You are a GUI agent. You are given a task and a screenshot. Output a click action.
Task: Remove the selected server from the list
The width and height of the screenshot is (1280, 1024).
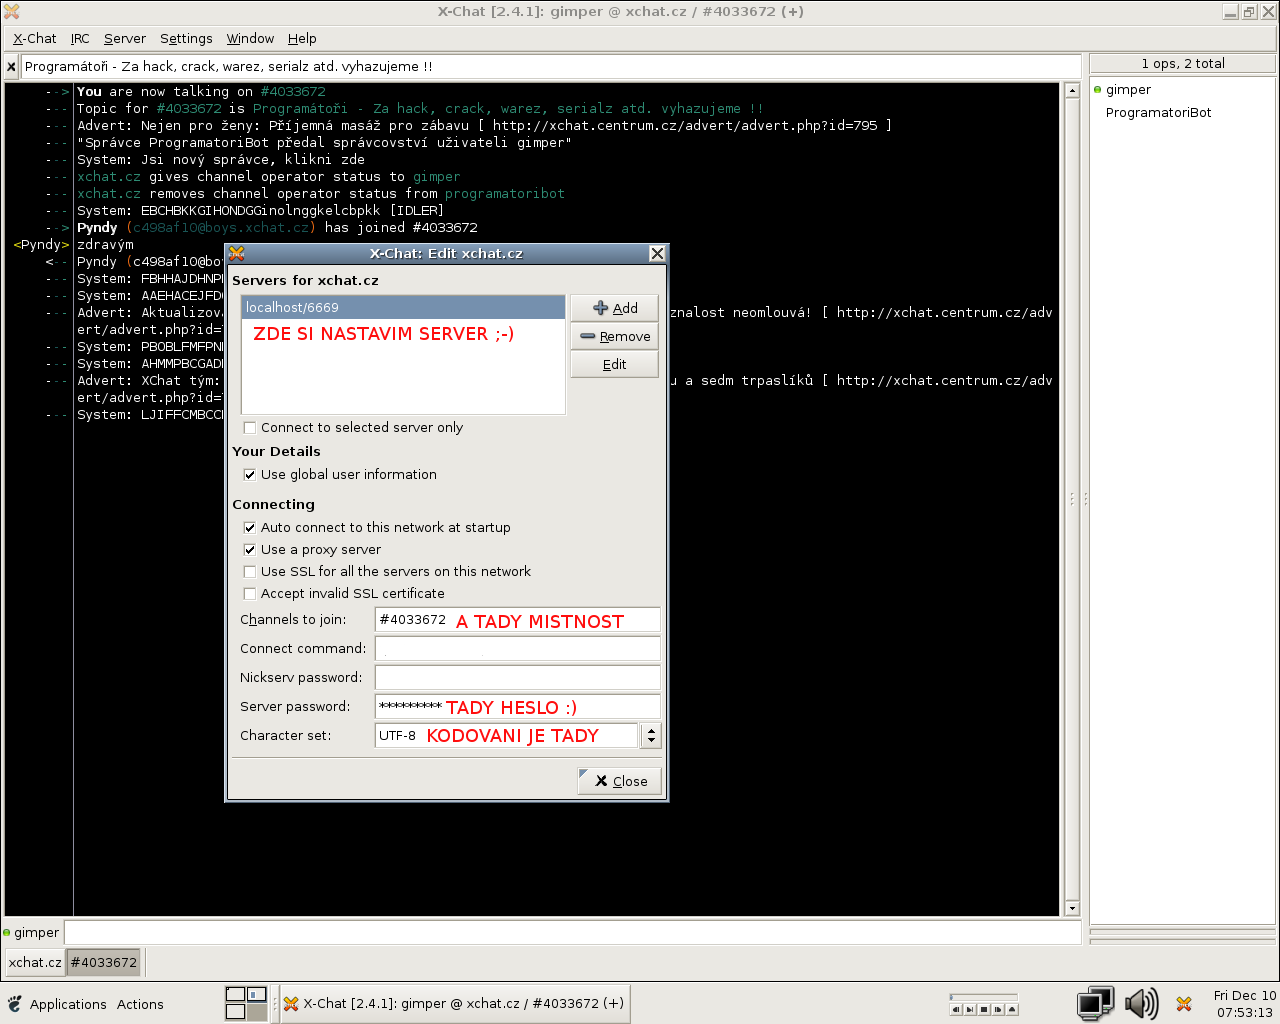tap(615, 337)
